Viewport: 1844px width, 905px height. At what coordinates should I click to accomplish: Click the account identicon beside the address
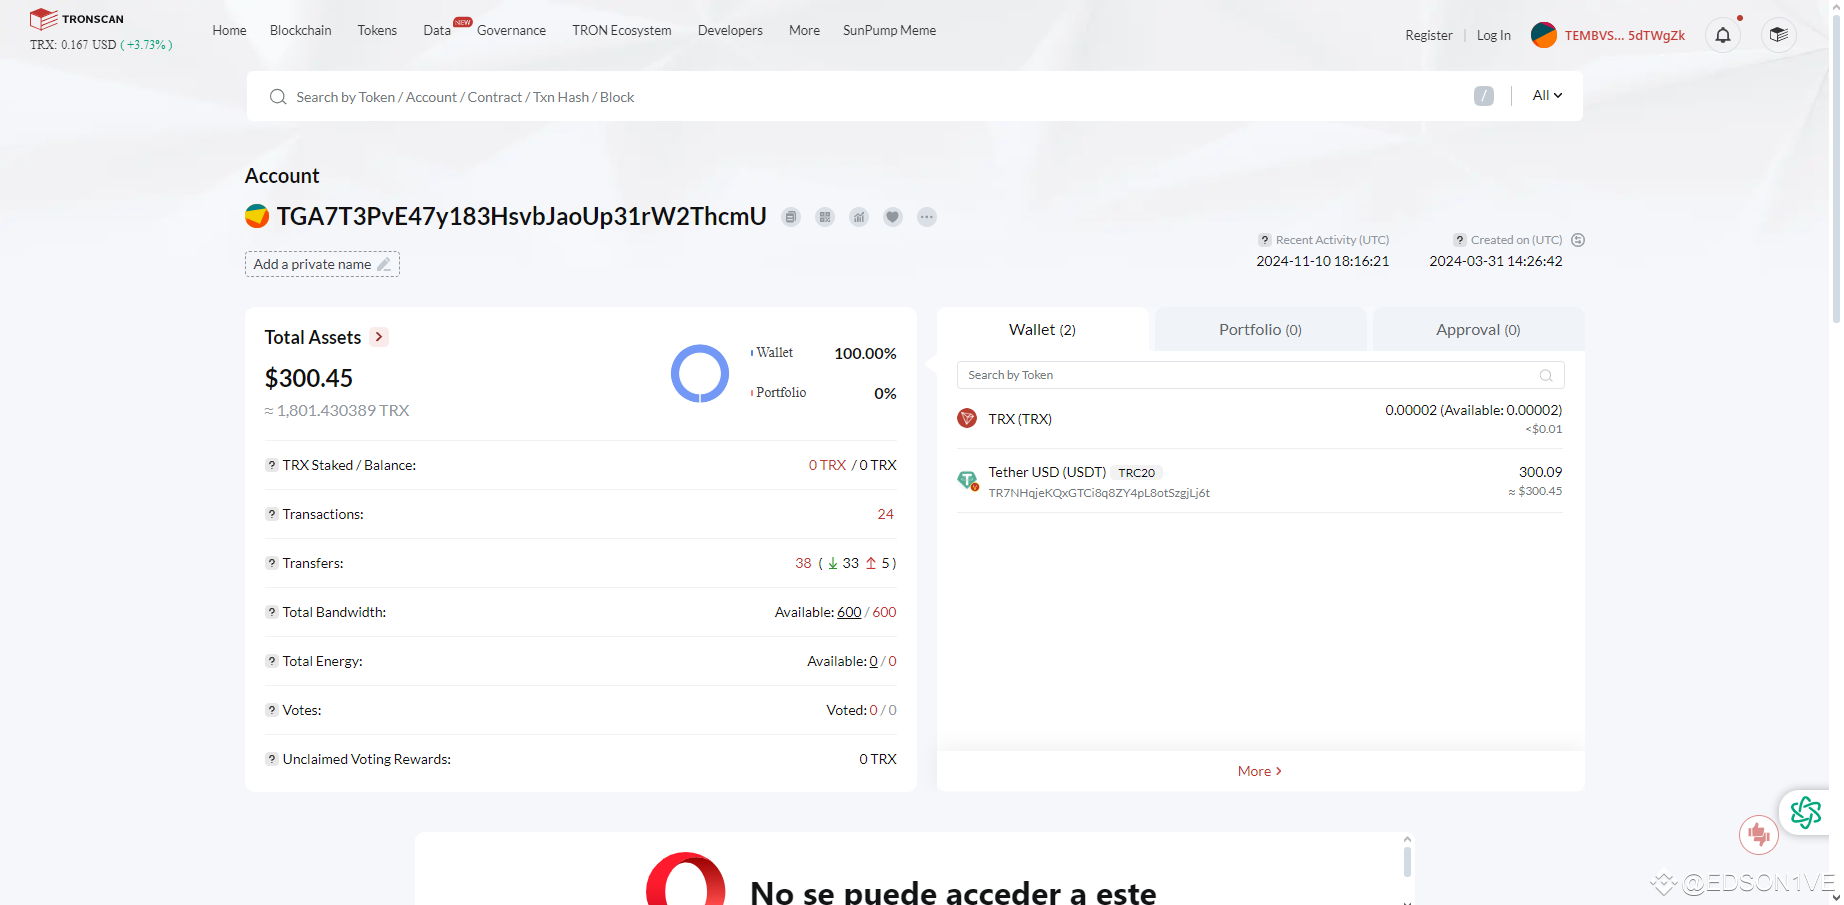tap(257, 216)
